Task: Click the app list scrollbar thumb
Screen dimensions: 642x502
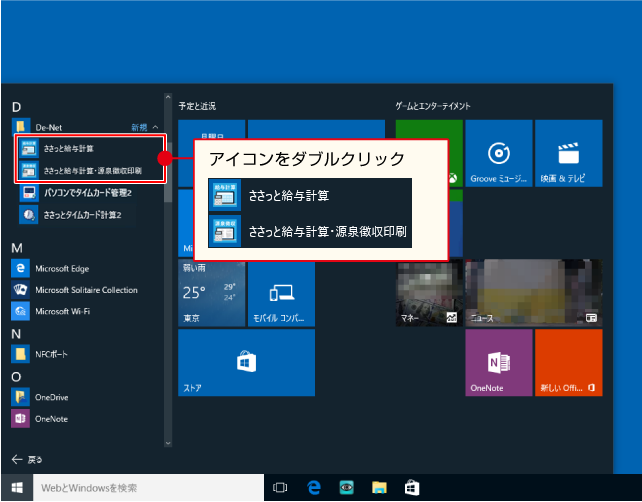Action: click(168, 172)
